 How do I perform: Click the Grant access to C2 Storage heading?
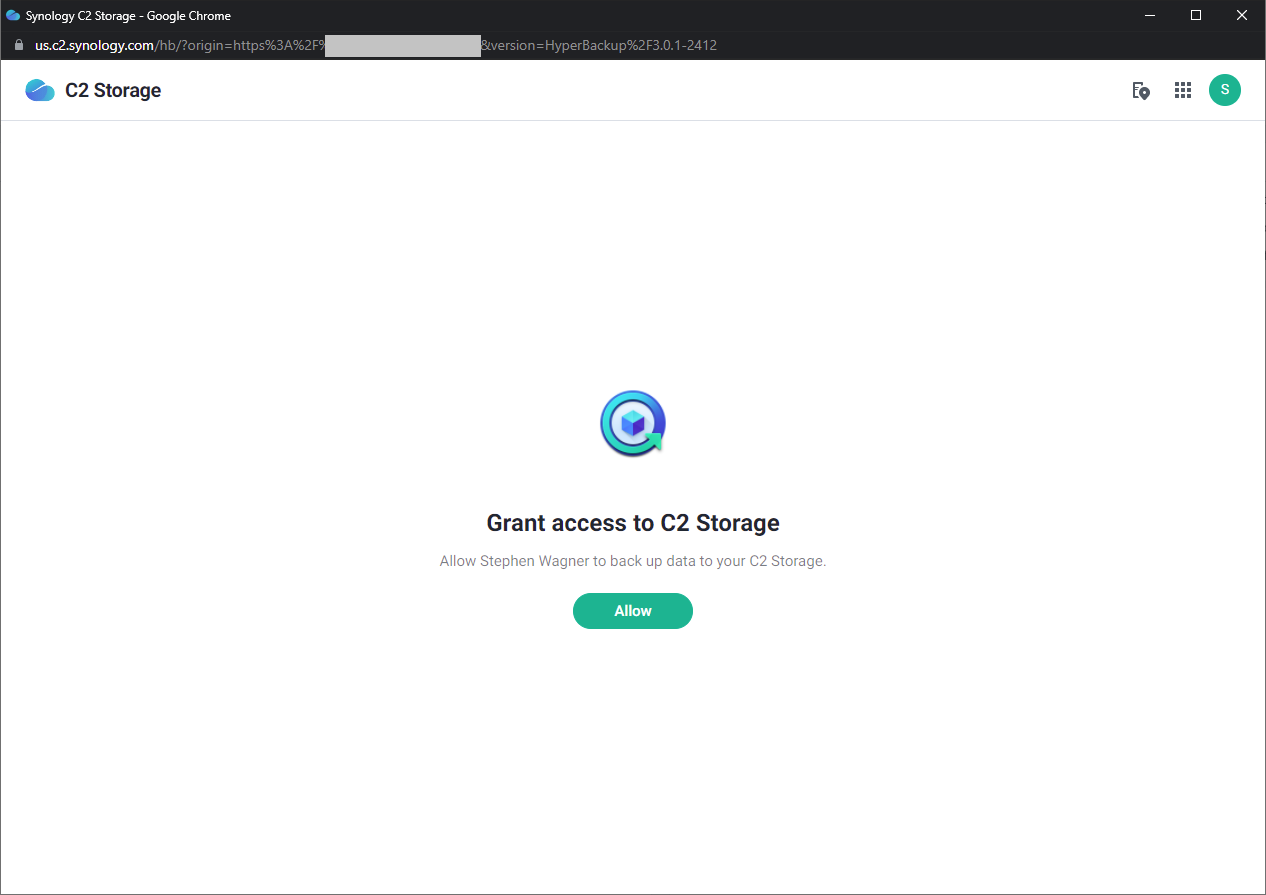633,523
